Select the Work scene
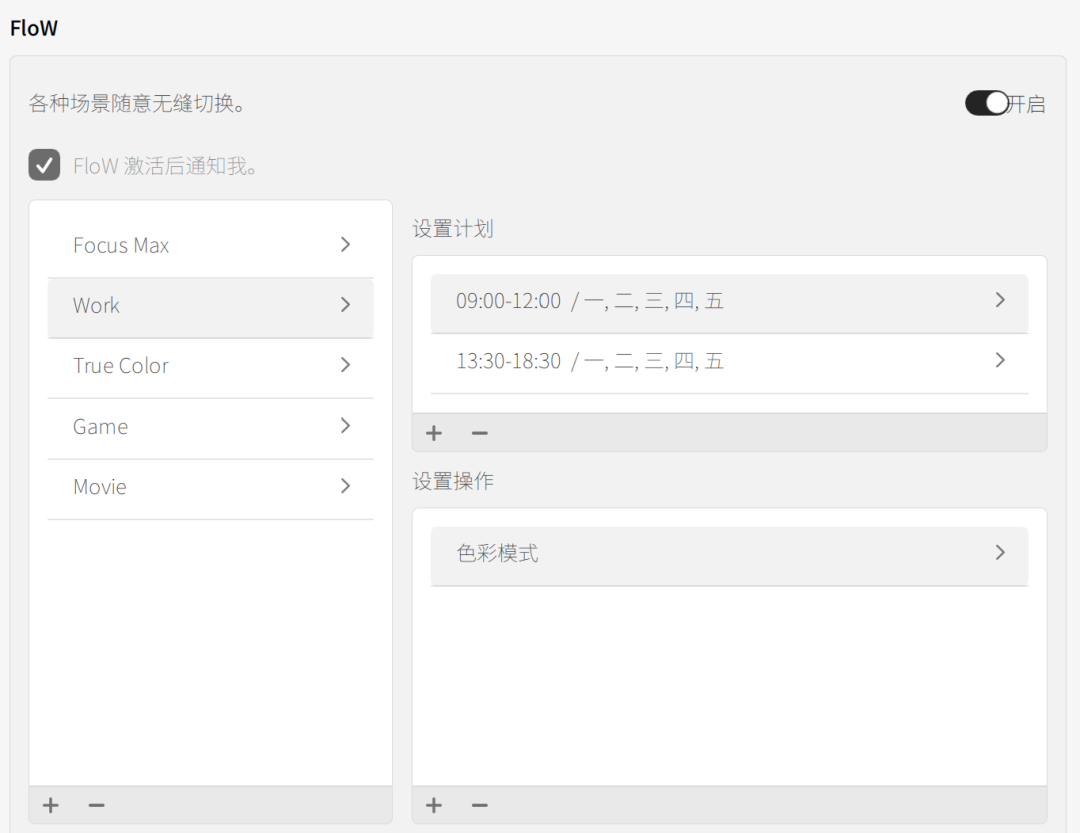This screenshot has width=1080, height=833. (x=97, y=306)
